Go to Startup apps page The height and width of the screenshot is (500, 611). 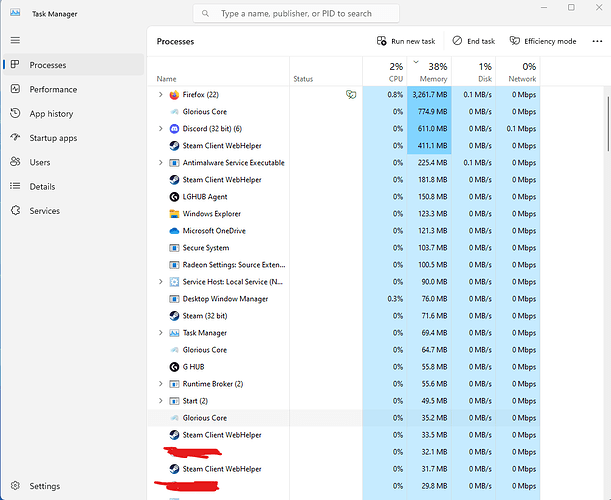tap(74, 138)
